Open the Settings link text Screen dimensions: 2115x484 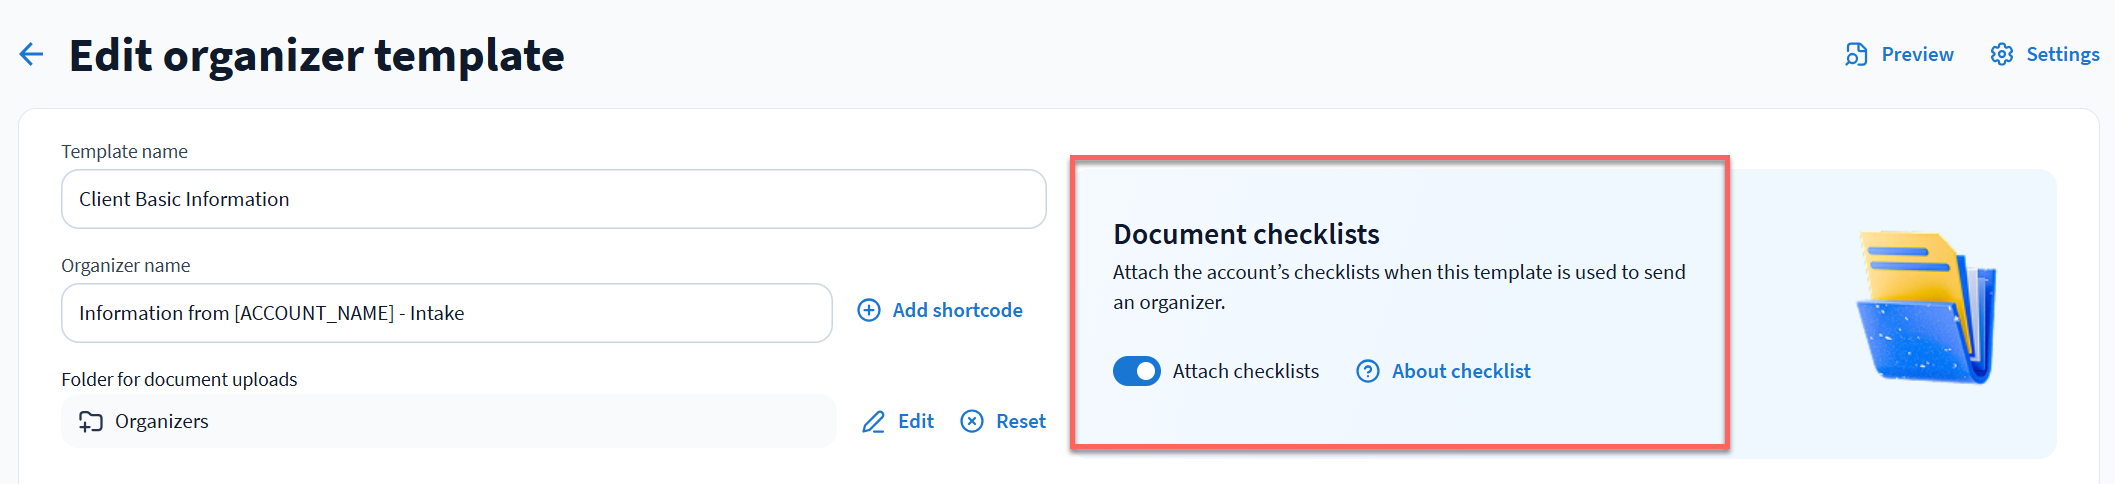[2062, 54]
